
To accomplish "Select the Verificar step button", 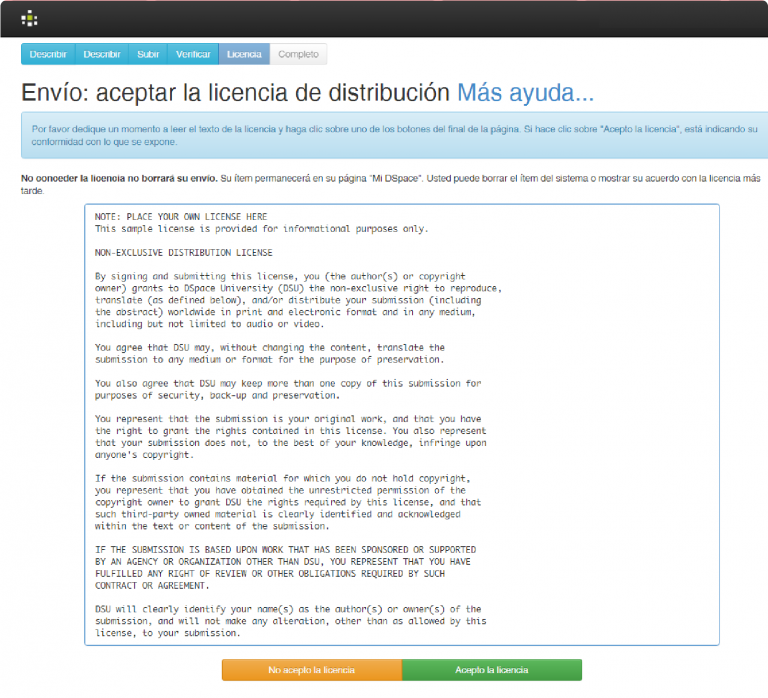I will pyautogui.click(x=193, y=54).
